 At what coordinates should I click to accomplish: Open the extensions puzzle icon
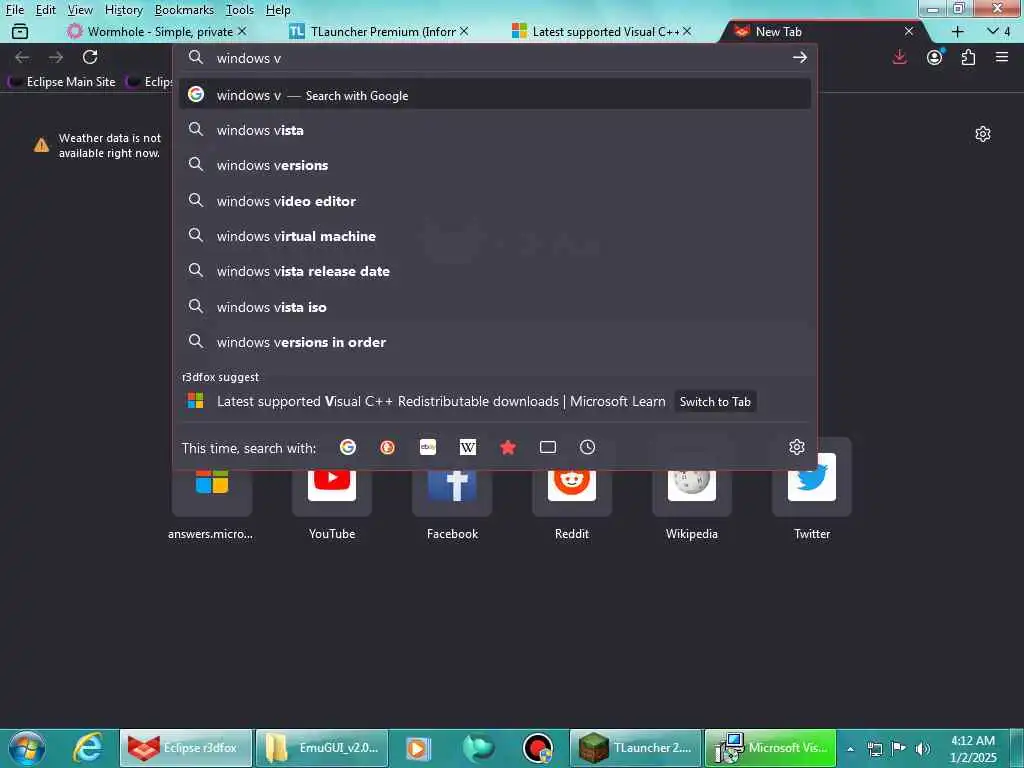pos(968,57)
